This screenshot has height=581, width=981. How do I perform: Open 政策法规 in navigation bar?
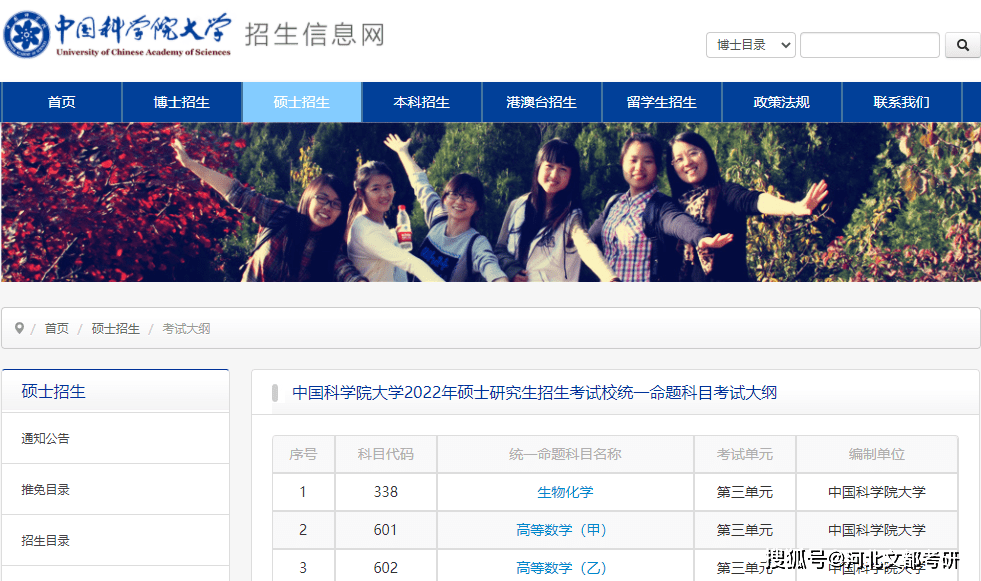point(781,102)
